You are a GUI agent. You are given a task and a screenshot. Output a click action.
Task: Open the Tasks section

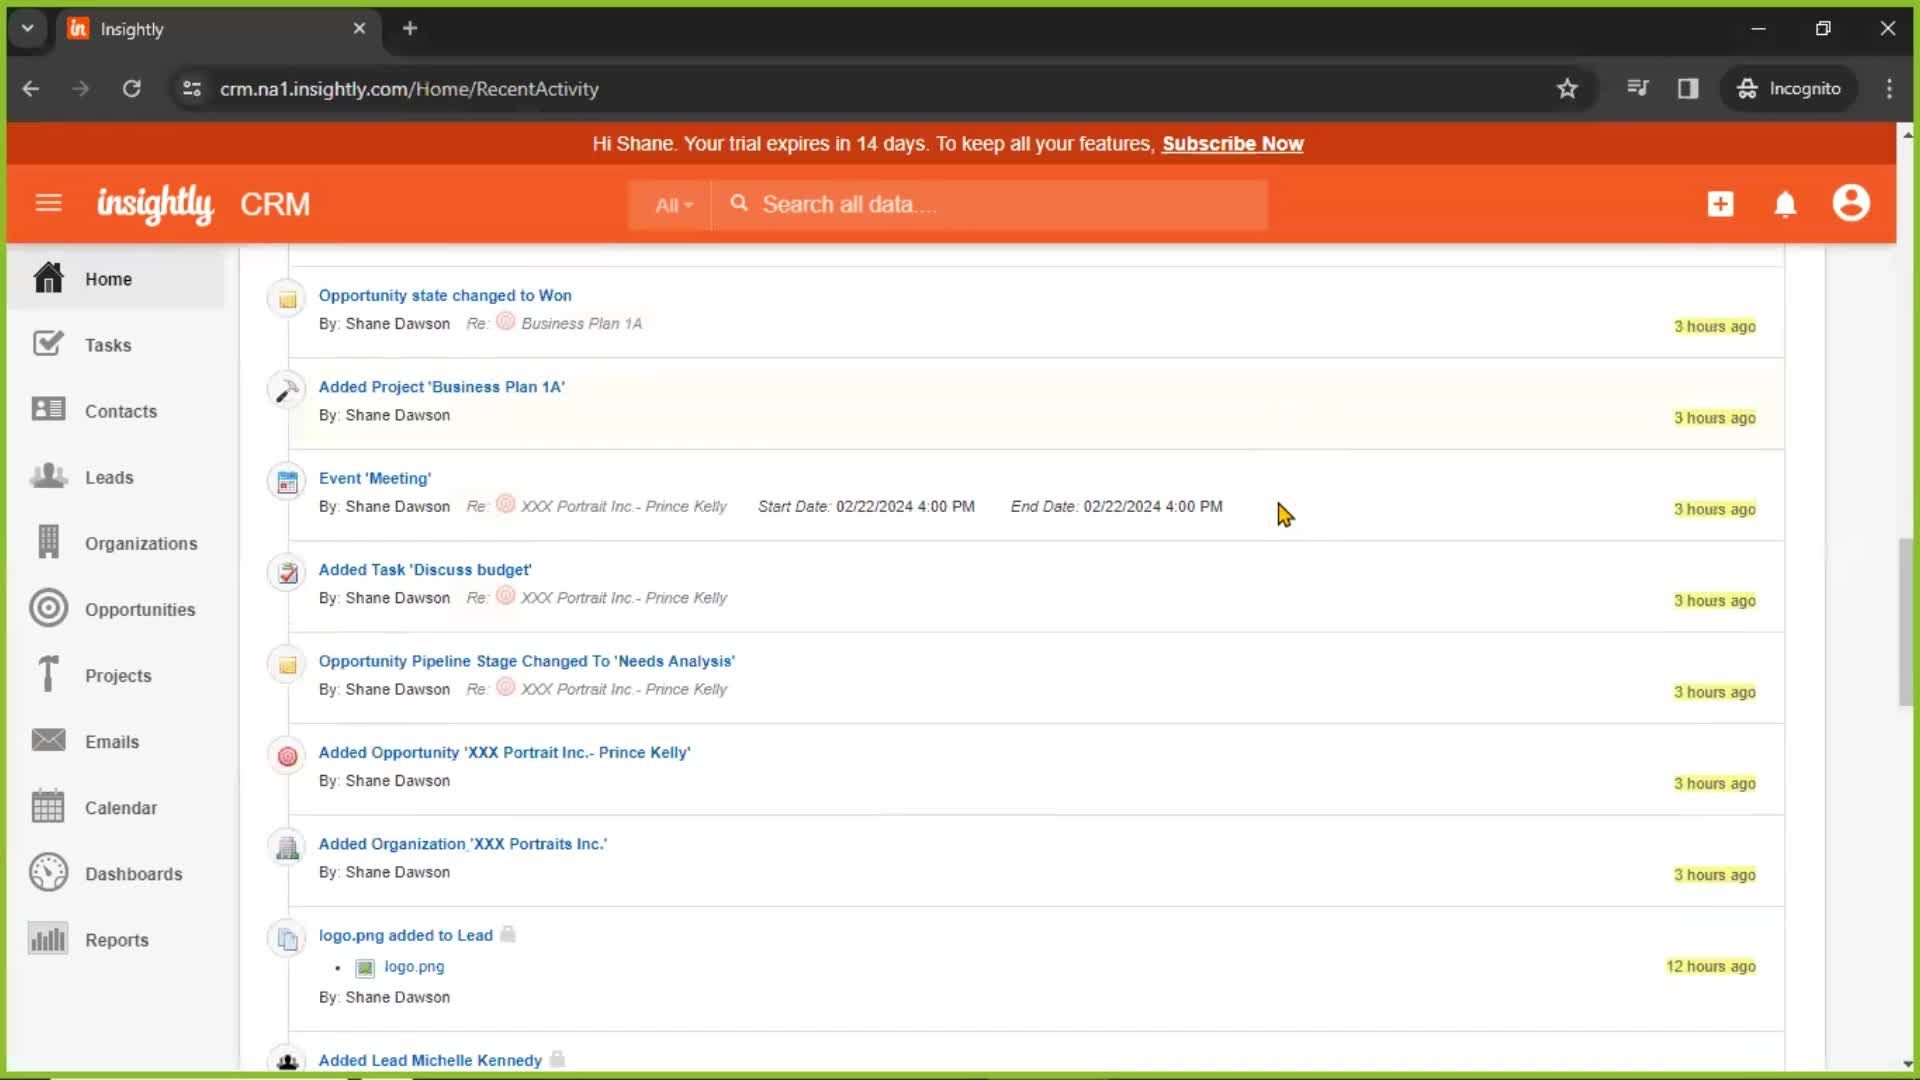tap(108, 344)
